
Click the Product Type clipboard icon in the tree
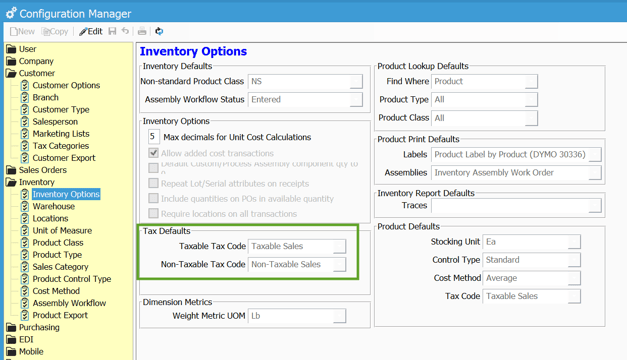click(25, 254)
